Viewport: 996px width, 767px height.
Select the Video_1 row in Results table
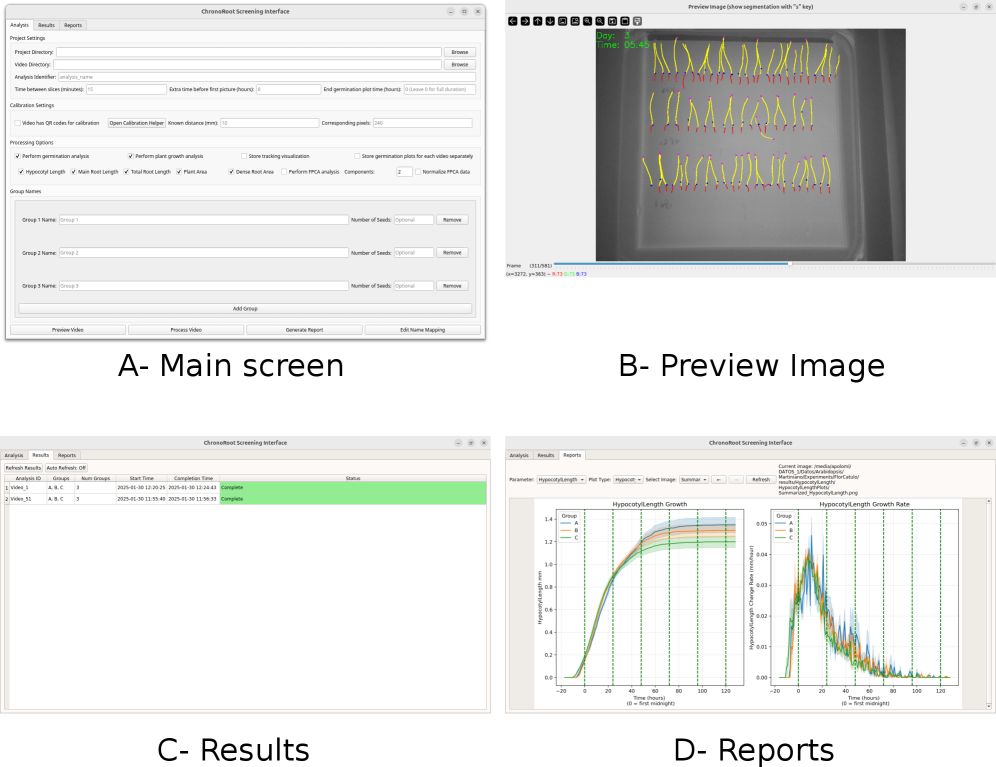(245, 487)
